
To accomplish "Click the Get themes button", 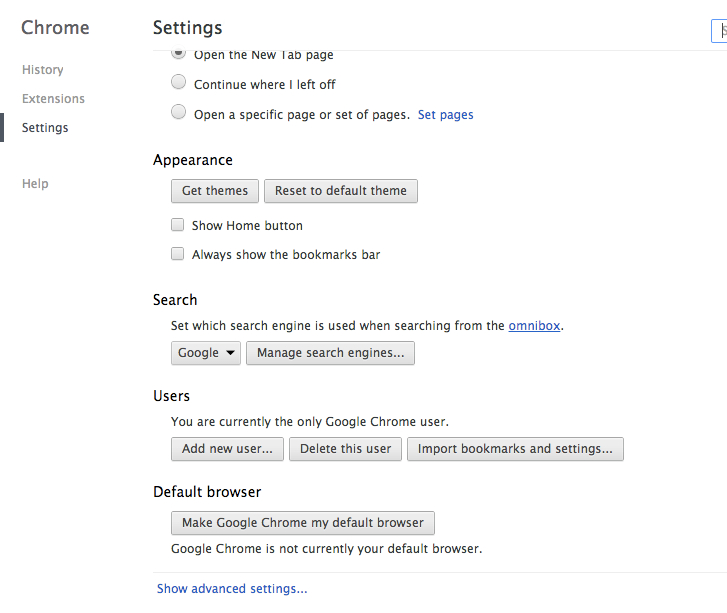I will click(215, 191).
